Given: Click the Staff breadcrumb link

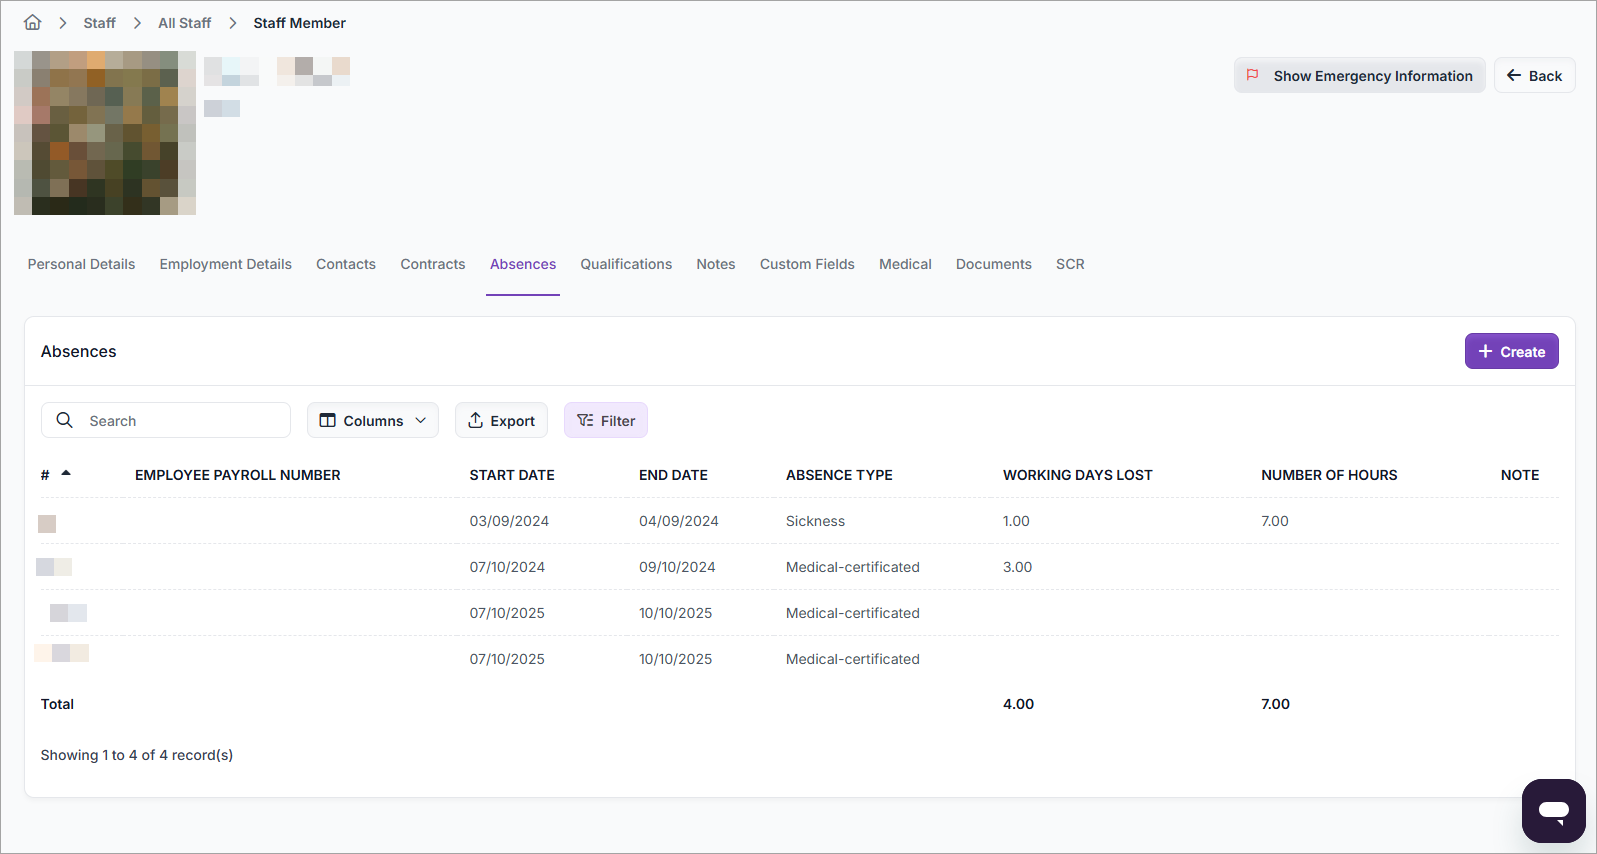Looking at the screenshot, I should (99, 23).
